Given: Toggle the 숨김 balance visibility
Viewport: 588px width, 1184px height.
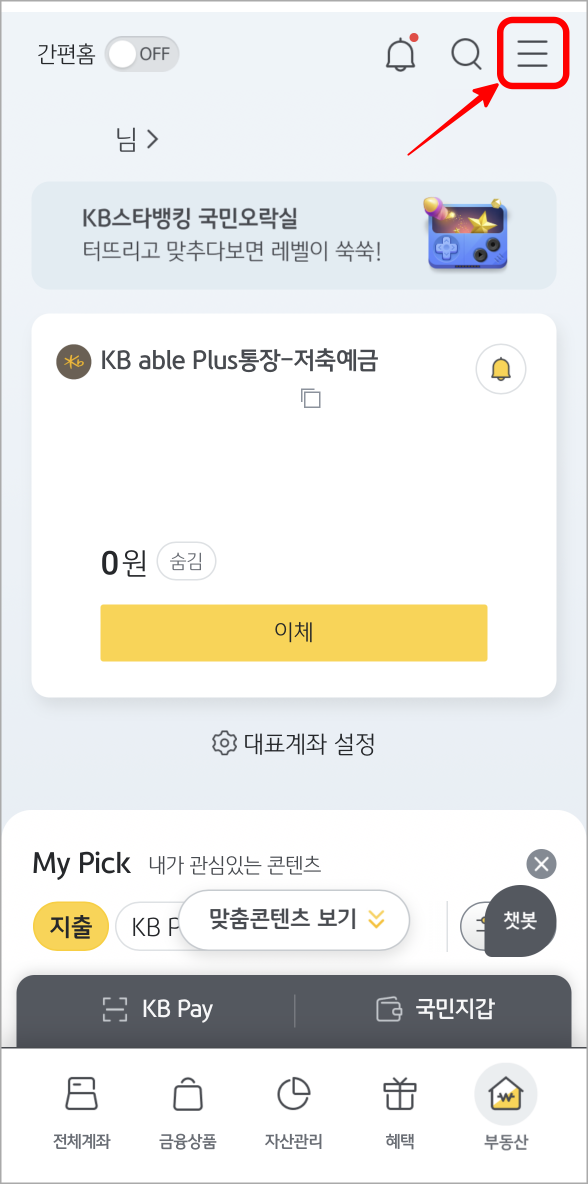Looking at the screenshot, I should pos(186,561).
